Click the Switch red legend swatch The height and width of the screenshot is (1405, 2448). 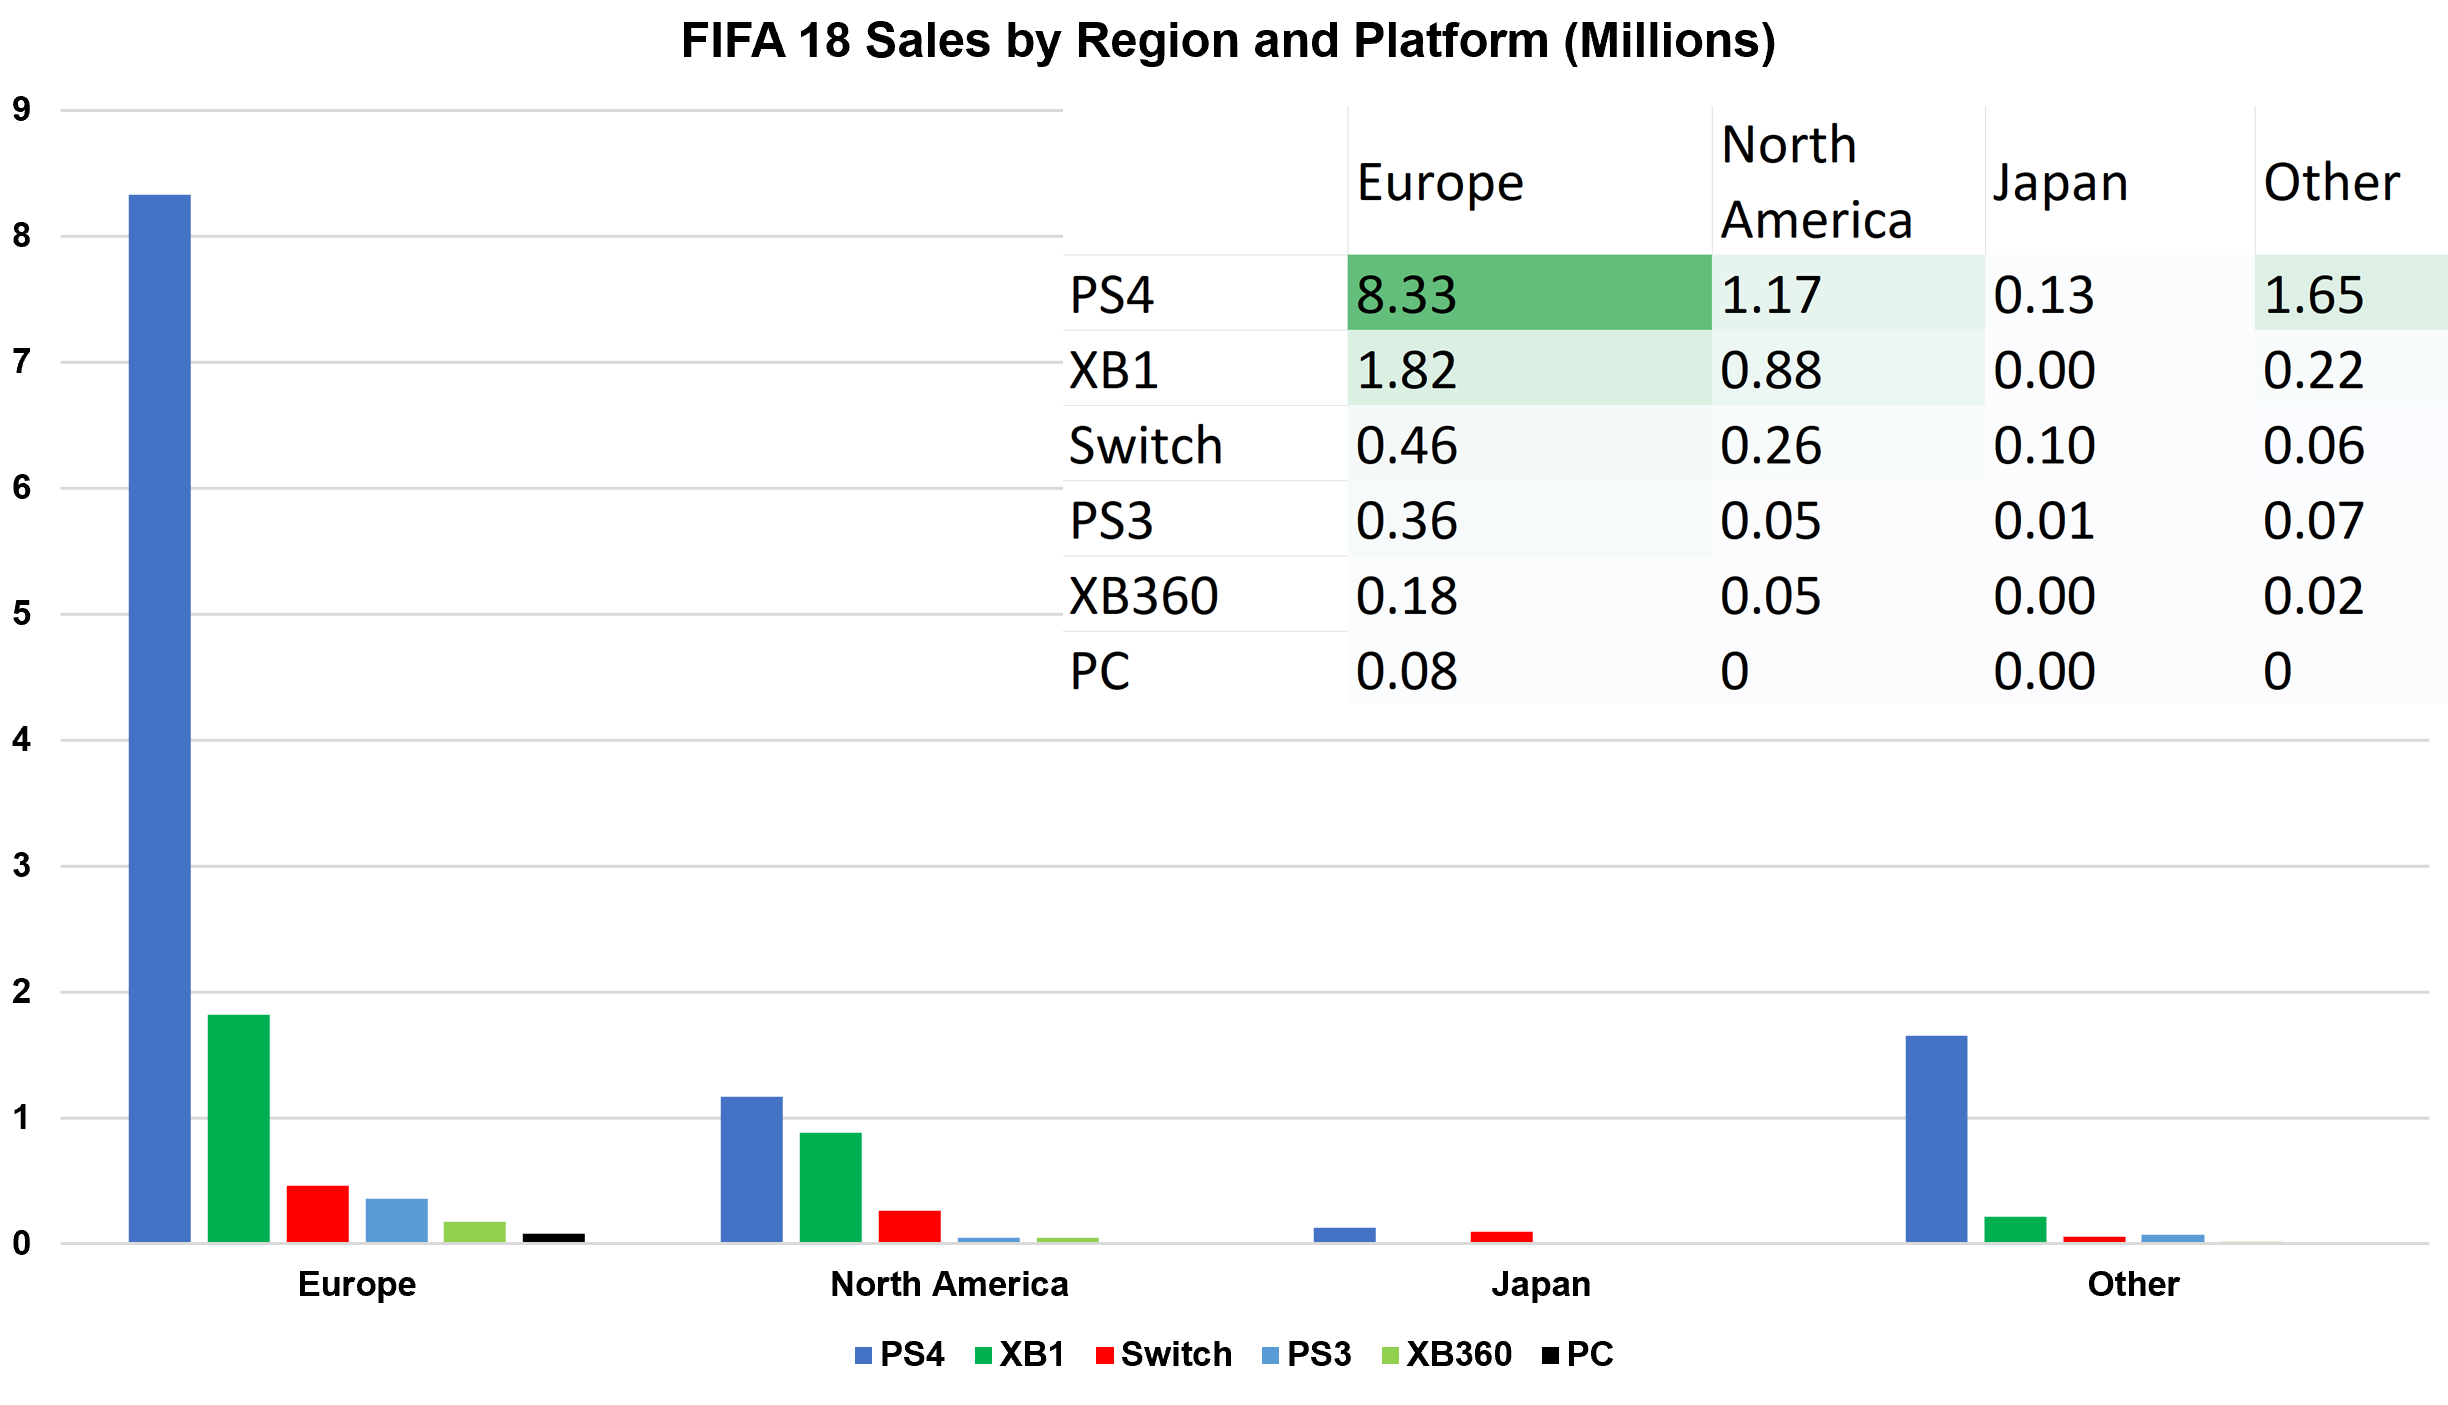(x=1104, y=1356)
